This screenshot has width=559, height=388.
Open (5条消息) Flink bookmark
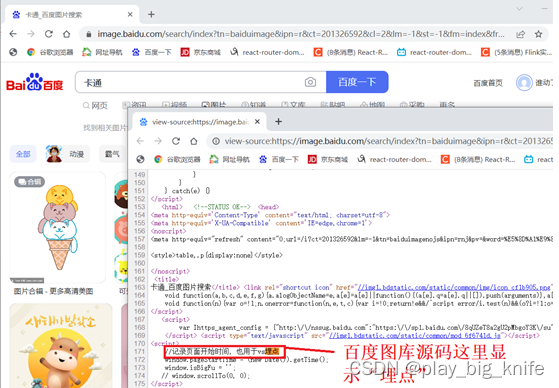click(516, 52)
